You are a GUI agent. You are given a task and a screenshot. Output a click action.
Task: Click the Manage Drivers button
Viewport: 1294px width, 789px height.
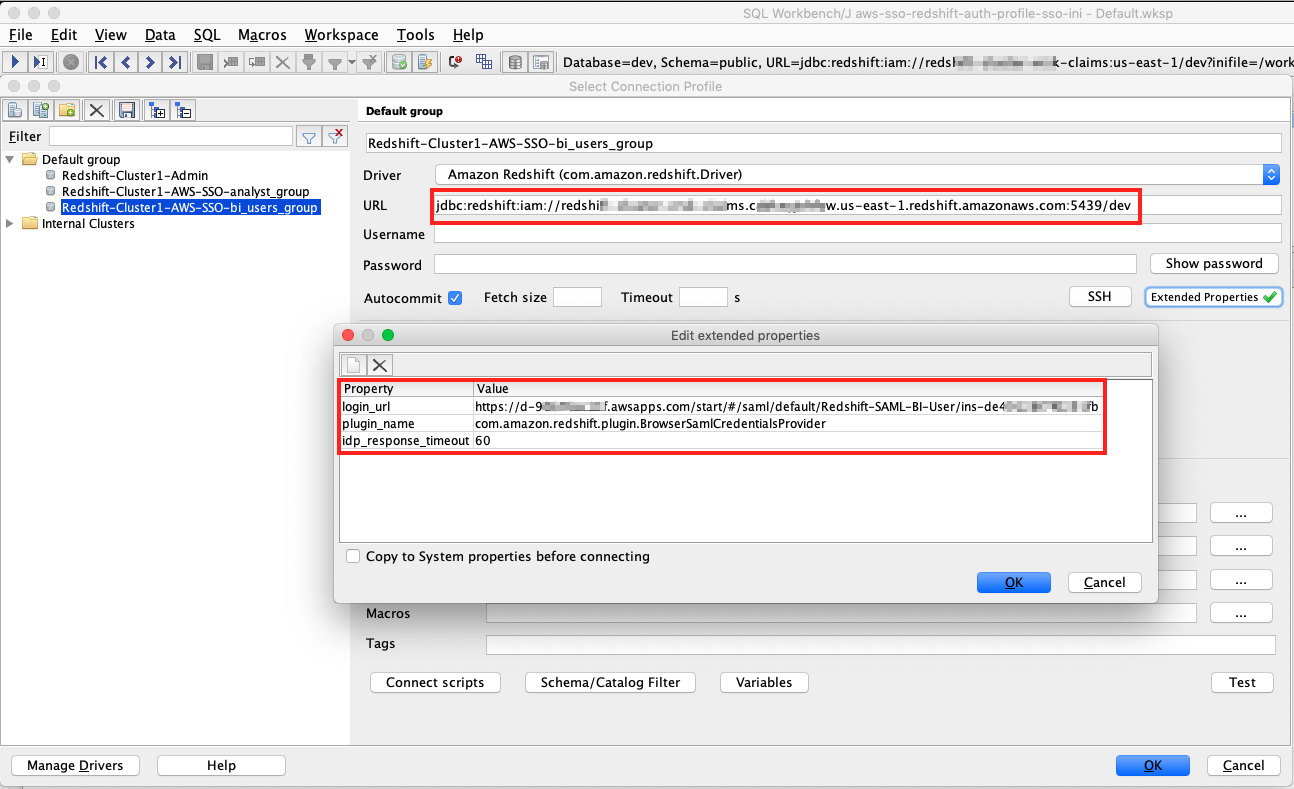point(75,766)
